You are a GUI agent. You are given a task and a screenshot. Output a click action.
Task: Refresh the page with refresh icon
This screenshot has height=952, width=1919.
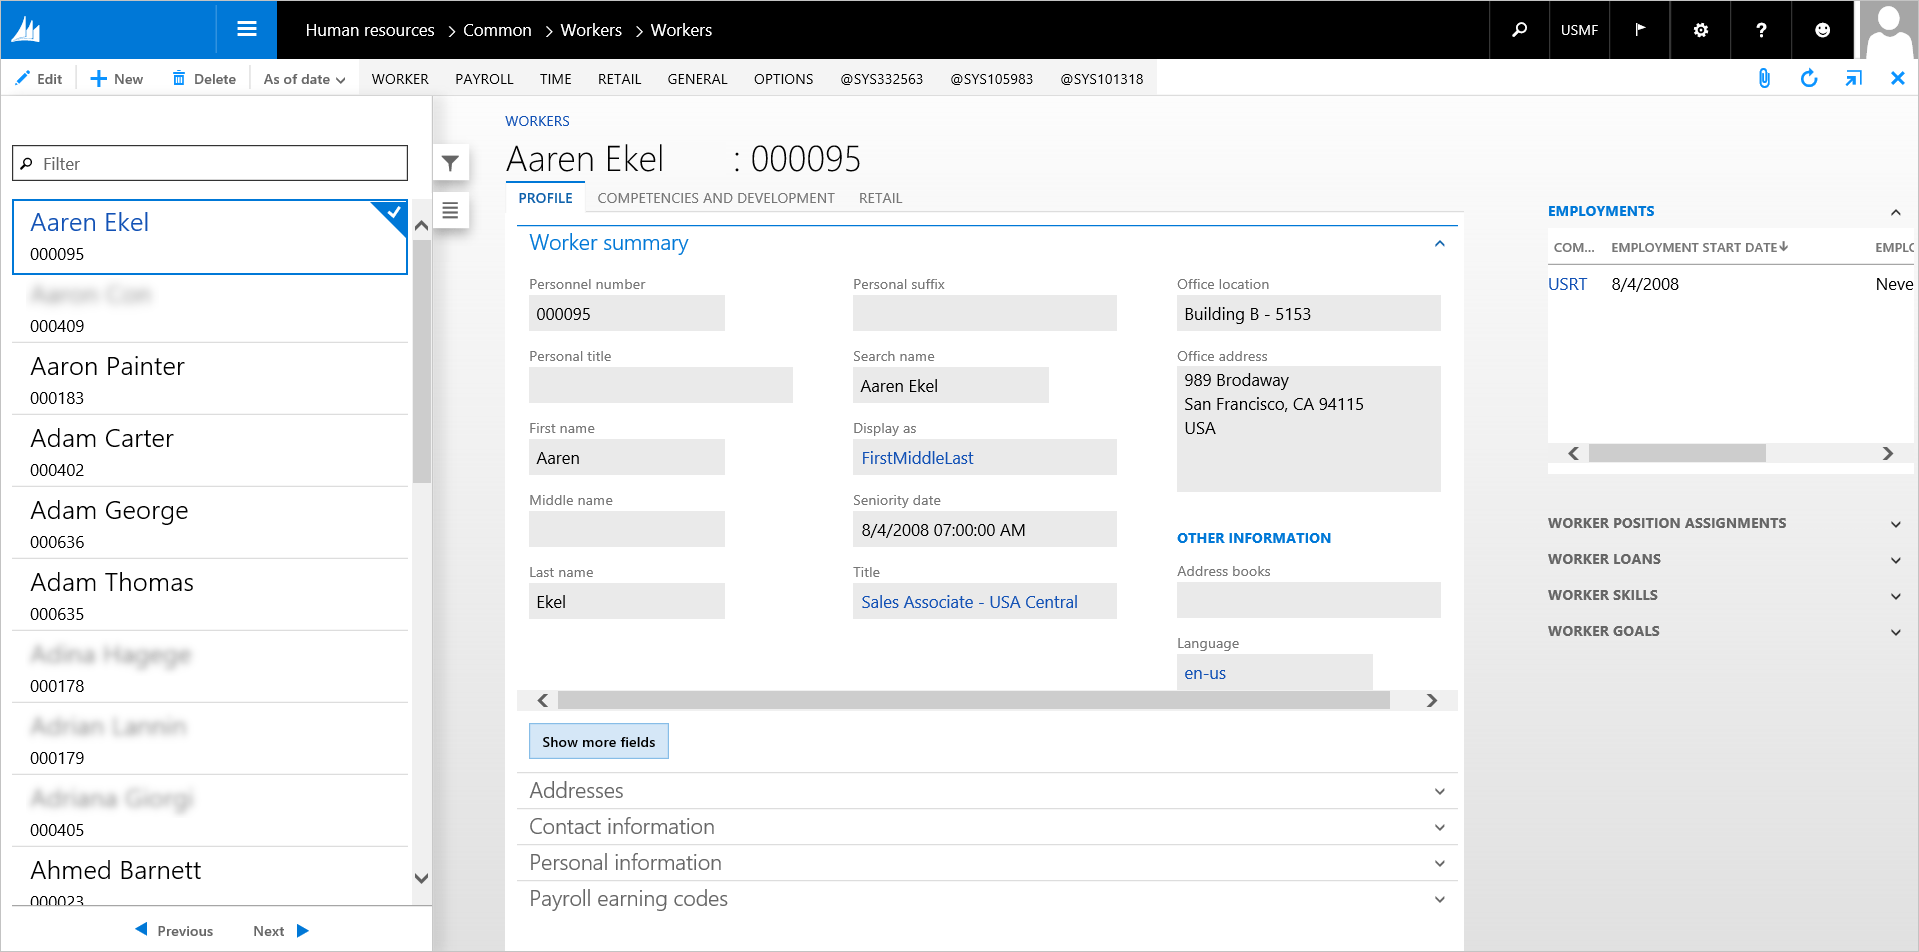(x=1808, y=78)
